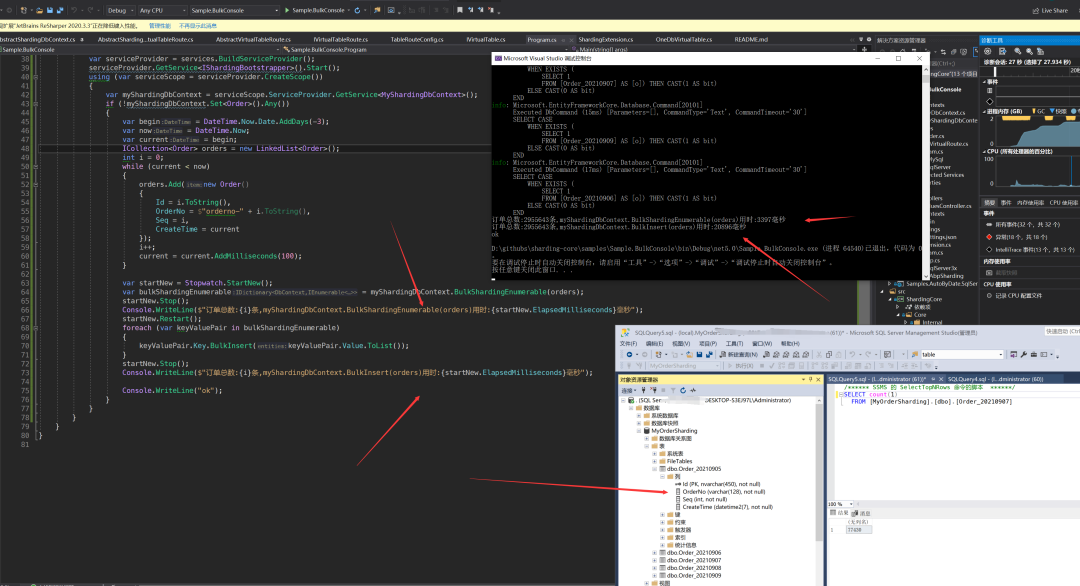Click the Save All icon in the Visual Studio toolbar
The image size is (1080, 586).
pos(60,10)
